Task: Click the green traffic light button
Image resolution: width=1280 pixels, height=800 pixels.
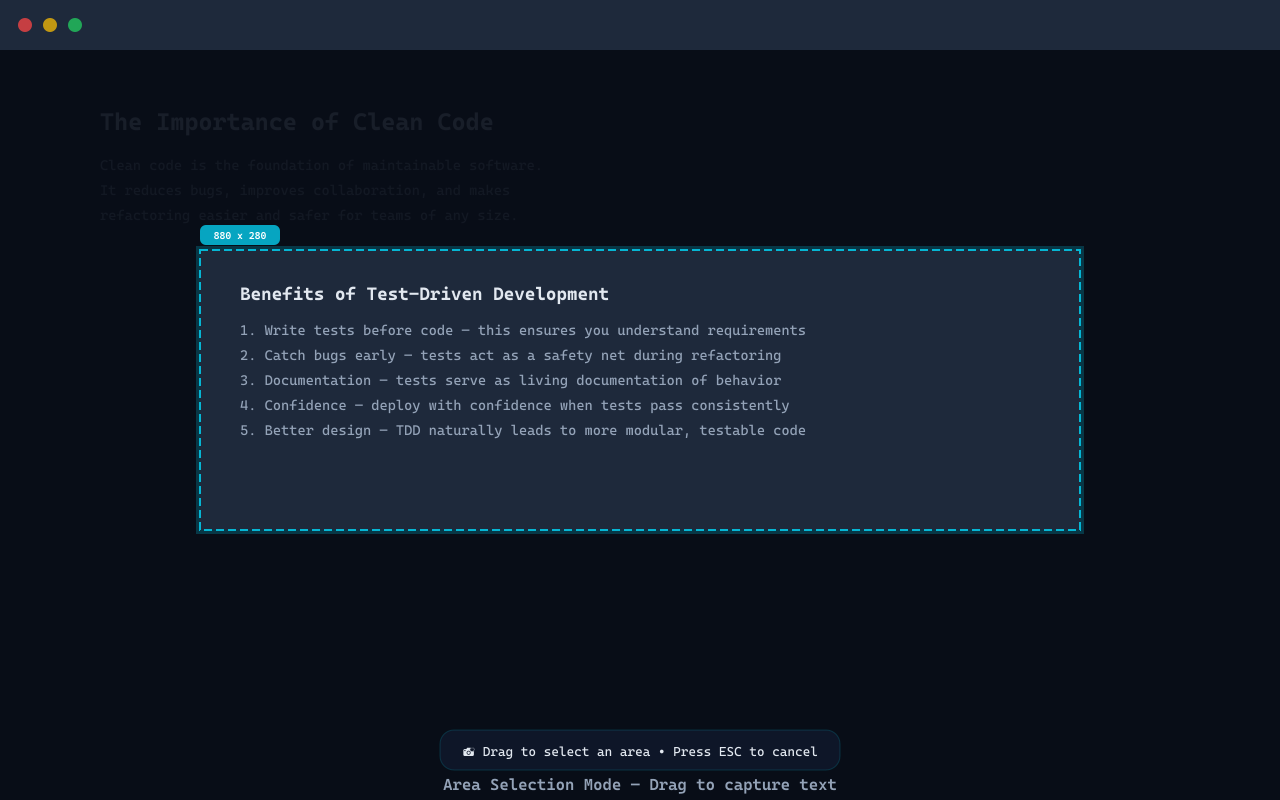Action: pos(75,25)
